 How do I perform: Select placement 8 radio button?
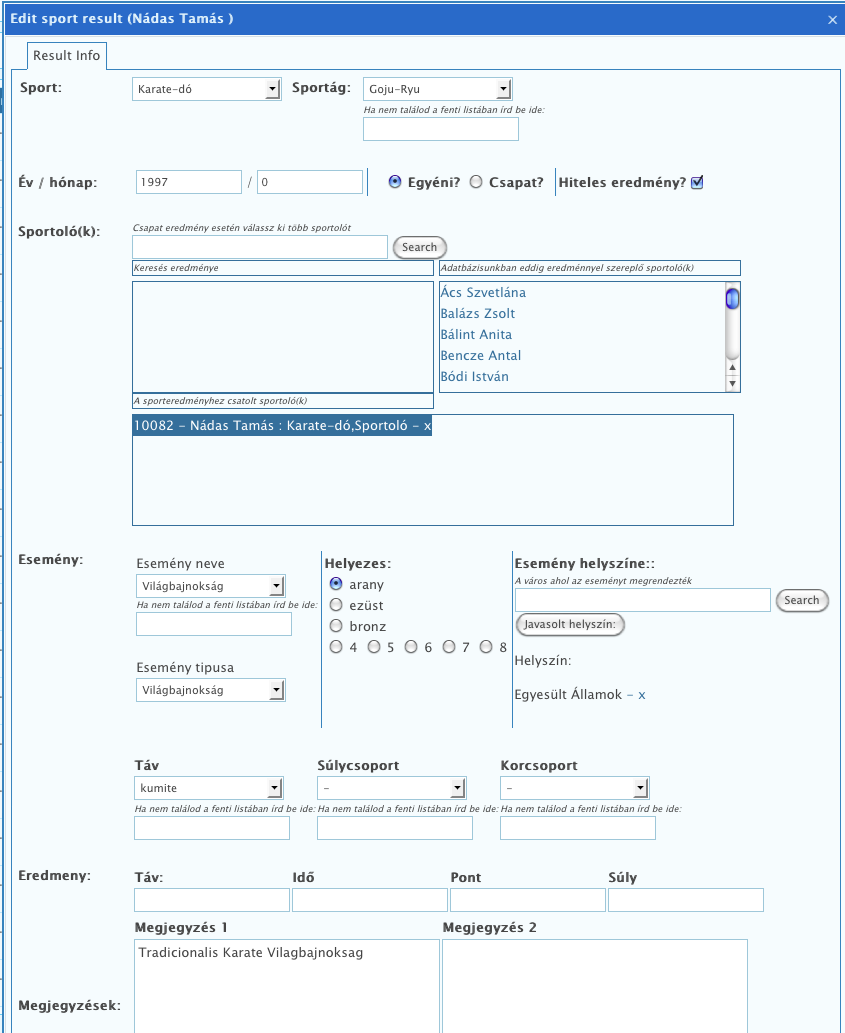(486, 647)
